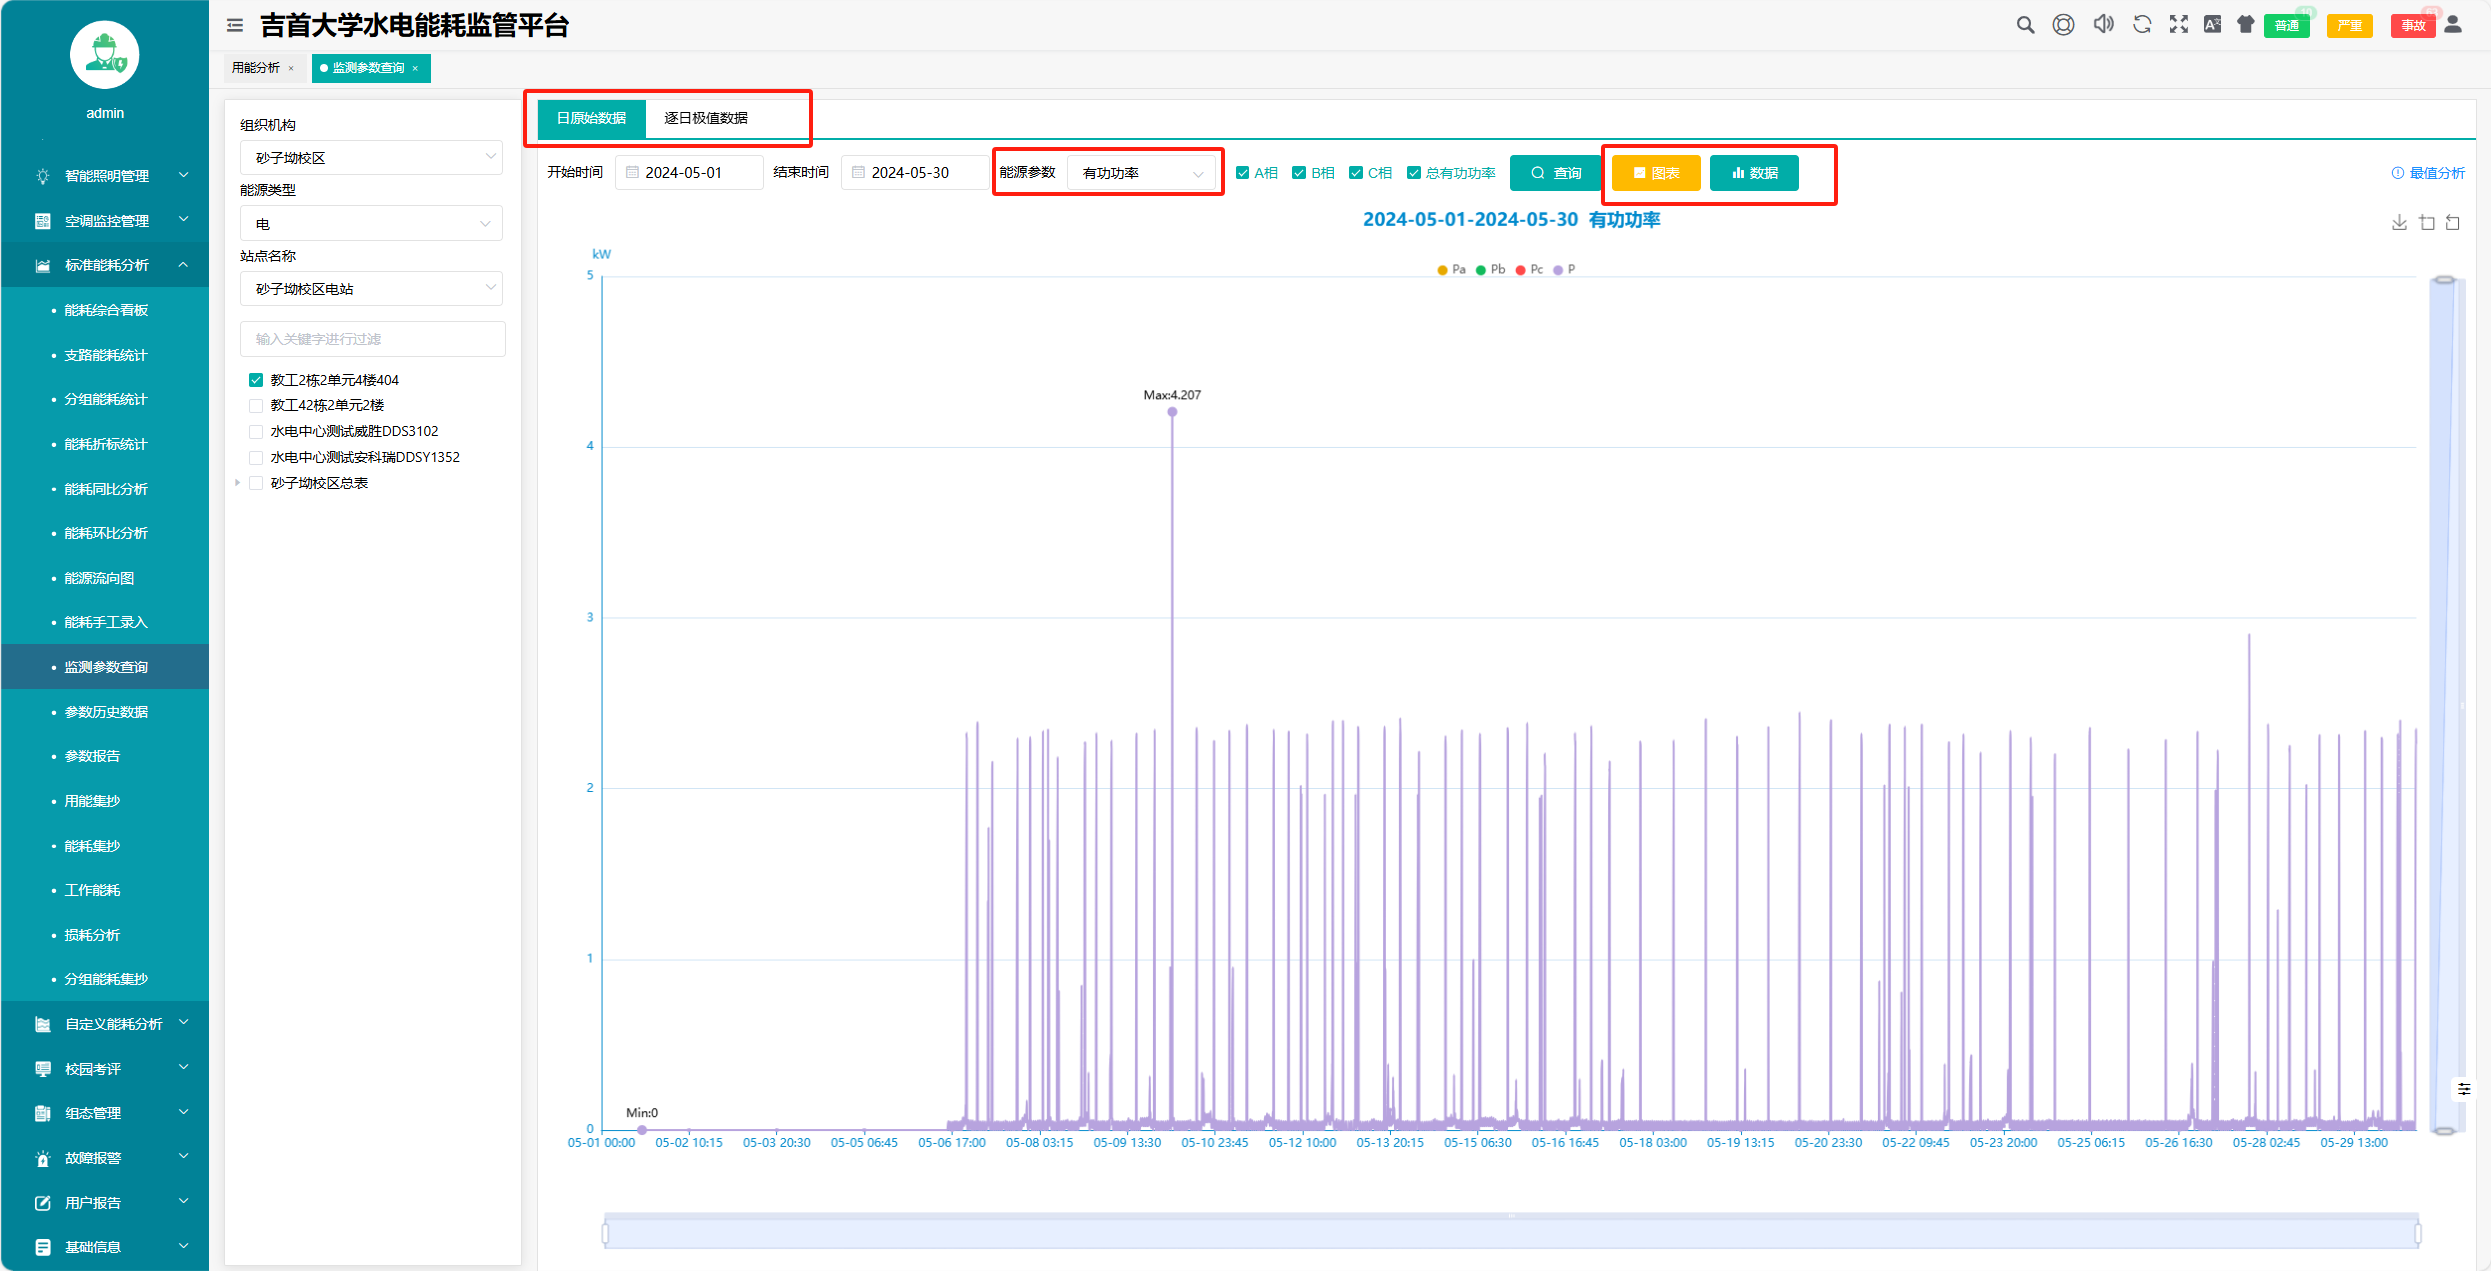2491x1271 pixels.
Task: Click the theme shirt icon
Action: coord(2246,25)
